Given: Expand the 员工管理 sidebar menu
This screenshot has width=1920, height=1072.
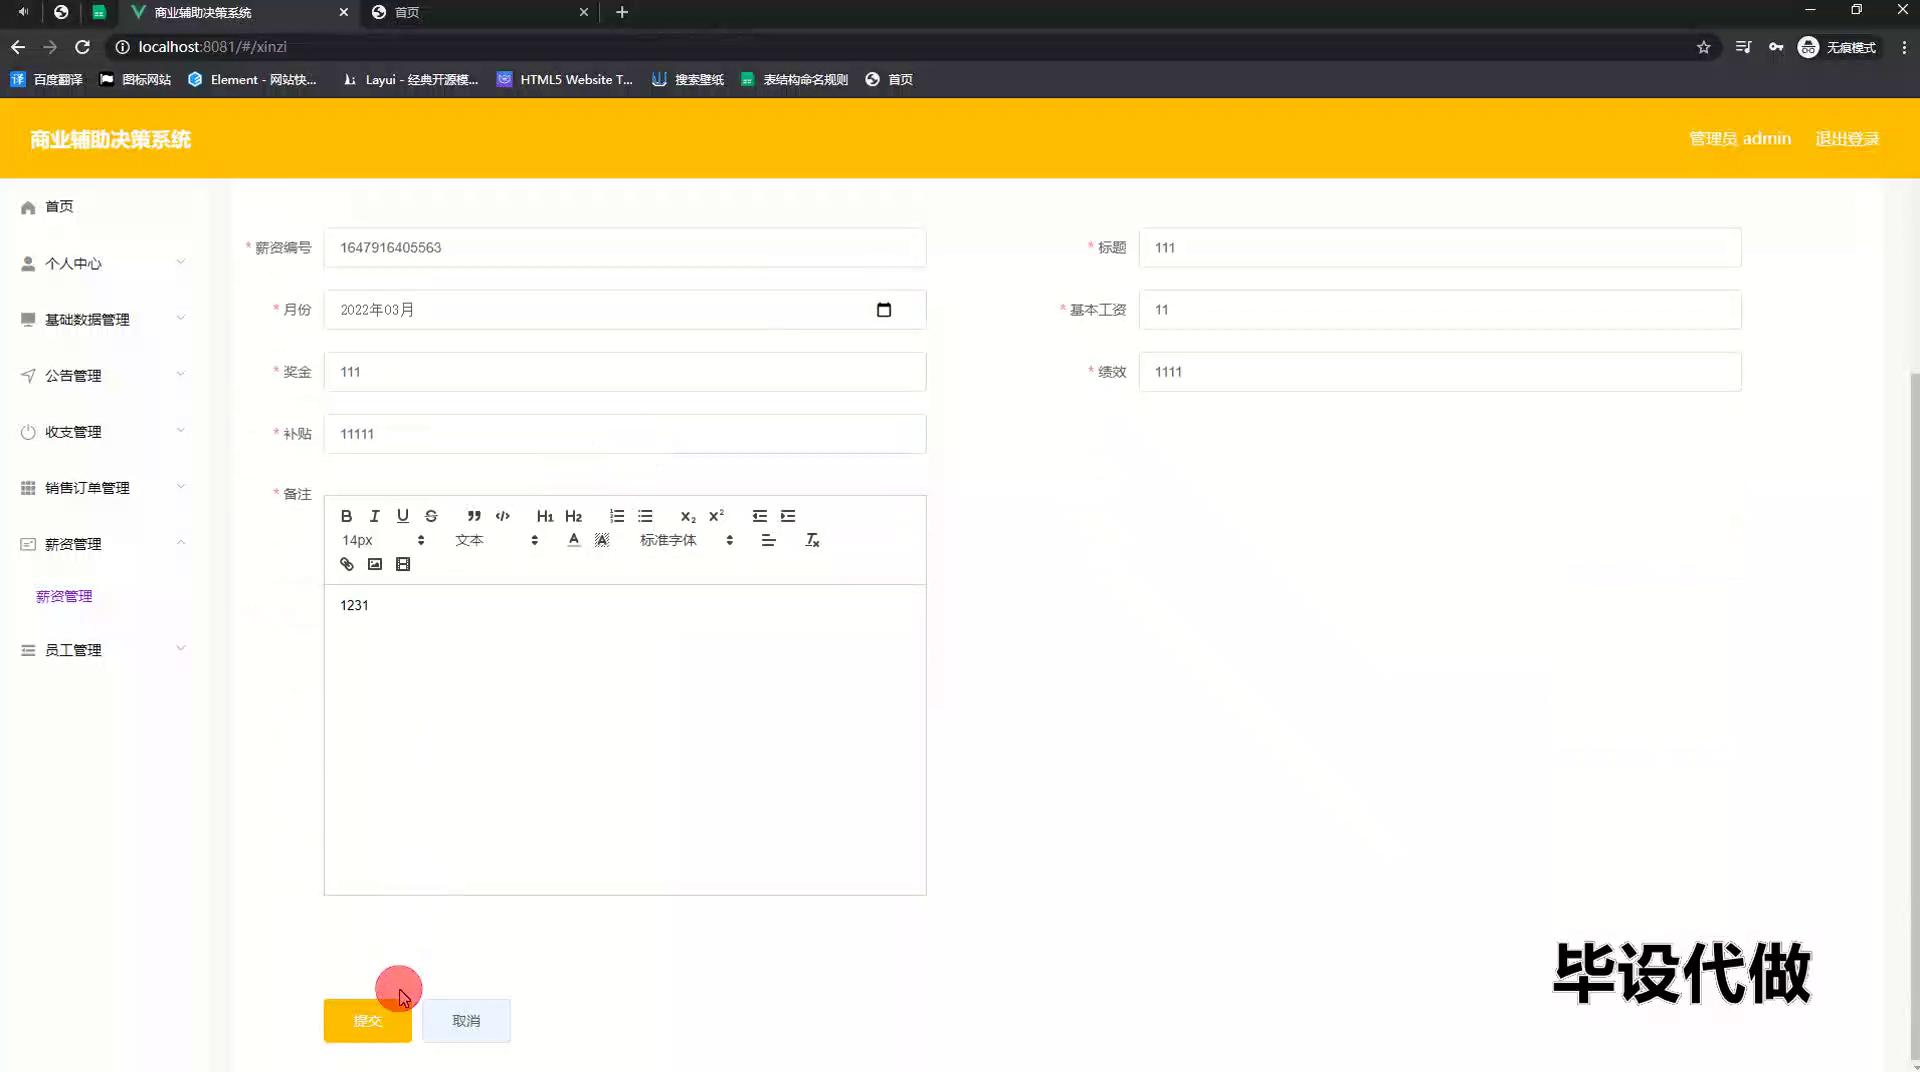Looking at the screenshot, I should coord(102,650).
